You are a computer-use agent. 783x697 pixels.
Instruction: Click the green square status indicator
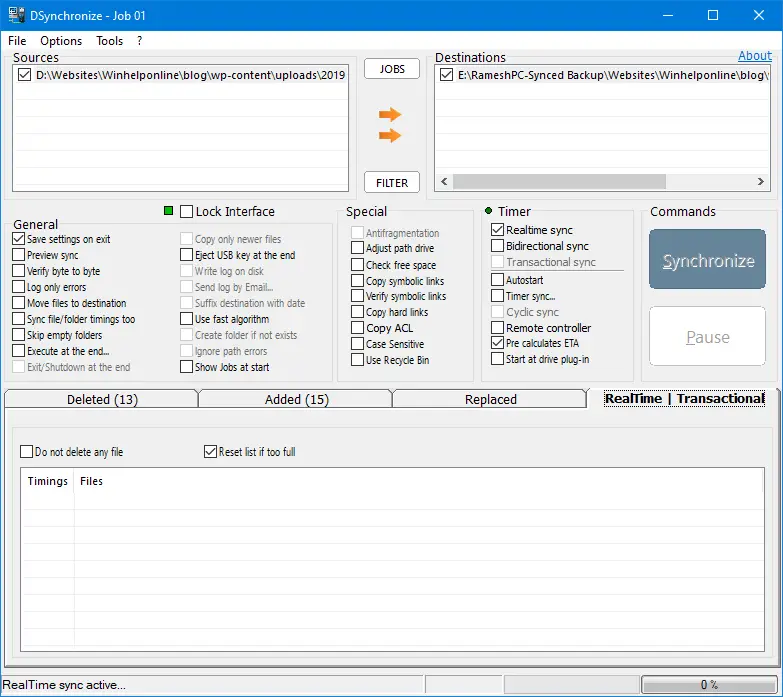pos(169,211)
